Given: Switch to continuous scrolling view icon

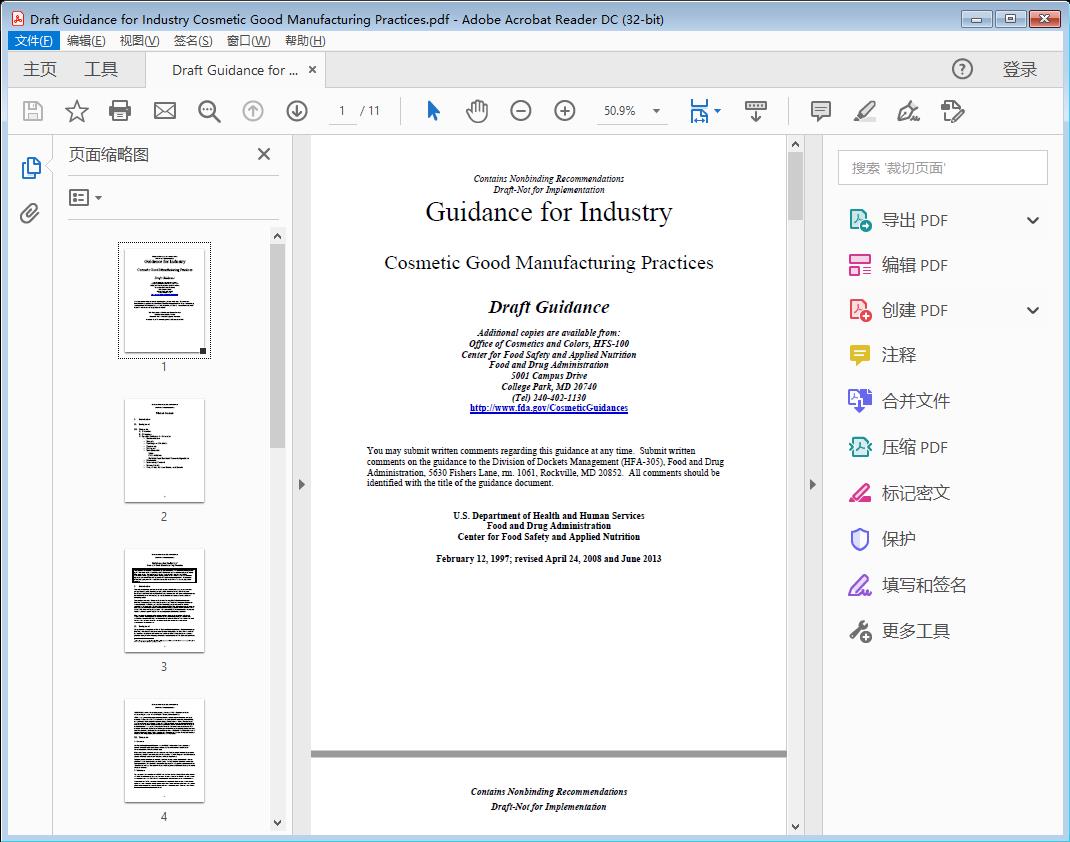Looking at the screenshot, I should (x=755, y=111).
